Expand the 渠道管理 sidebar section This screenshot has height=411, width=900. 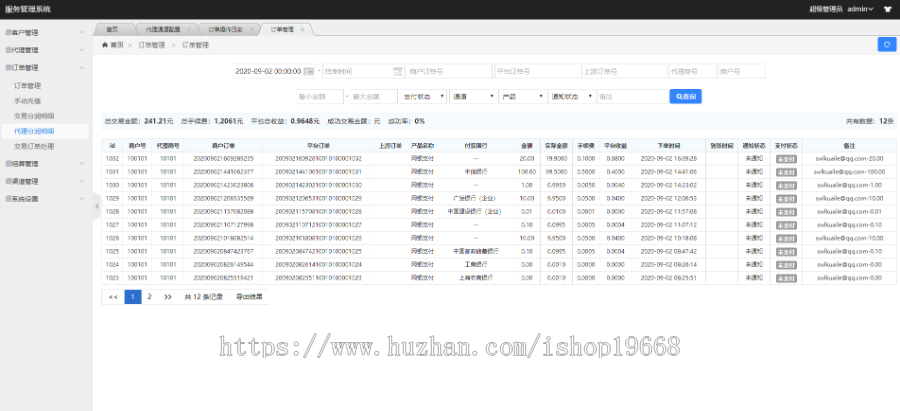tap(82, 181)
